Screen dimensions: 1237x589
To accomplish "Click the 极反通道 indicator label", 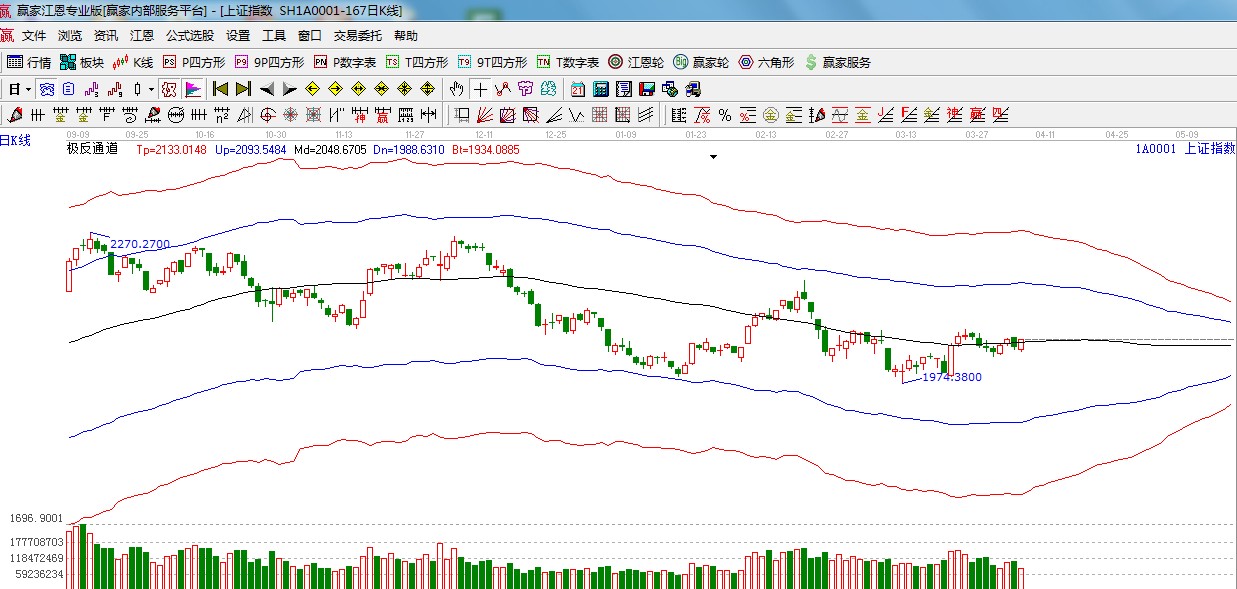I will pos(92,149).
